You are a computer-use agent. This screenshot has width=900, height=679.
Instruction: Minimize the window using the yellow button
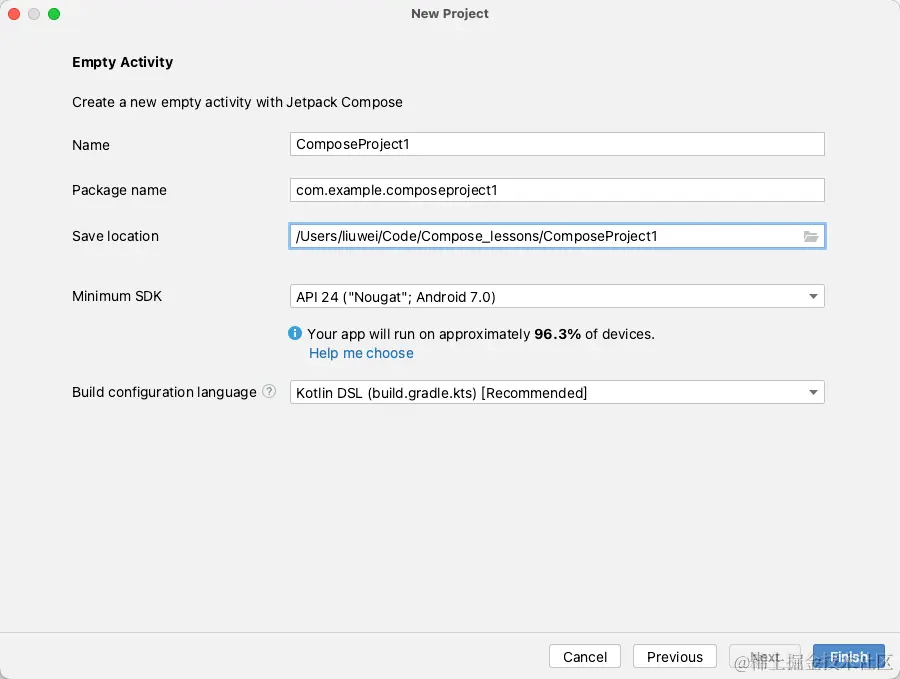[34, 14]
